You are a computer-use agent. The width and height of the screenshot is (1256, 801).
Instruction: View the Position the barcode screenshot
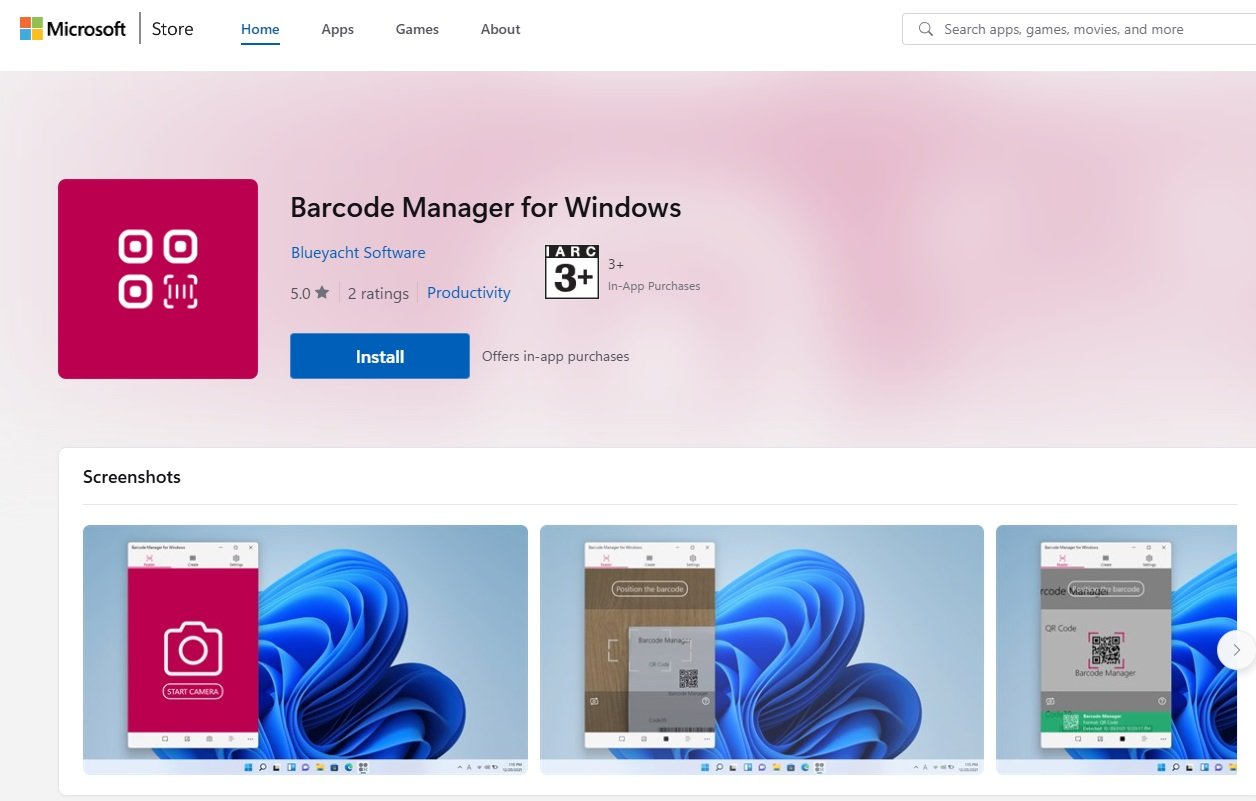click(x=761, y=650)
